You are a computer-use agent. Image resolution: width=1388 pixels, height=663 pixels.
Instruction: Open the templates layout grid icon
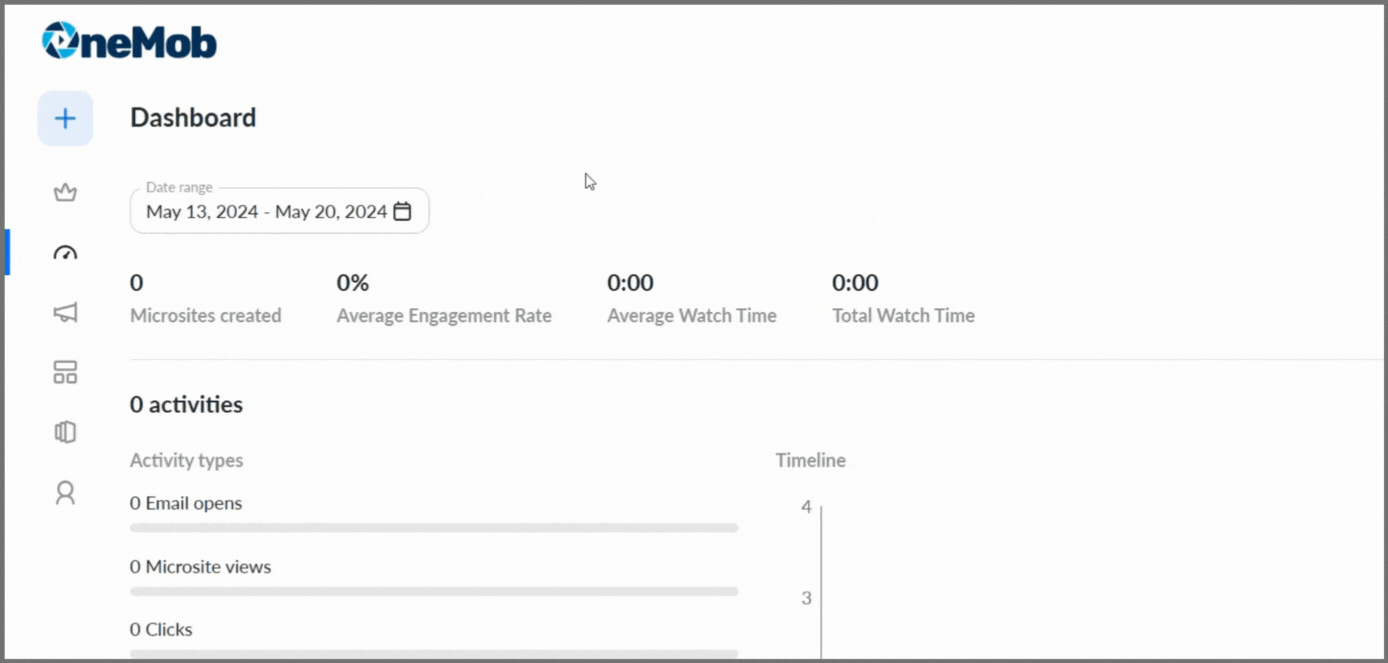(65, 373)
